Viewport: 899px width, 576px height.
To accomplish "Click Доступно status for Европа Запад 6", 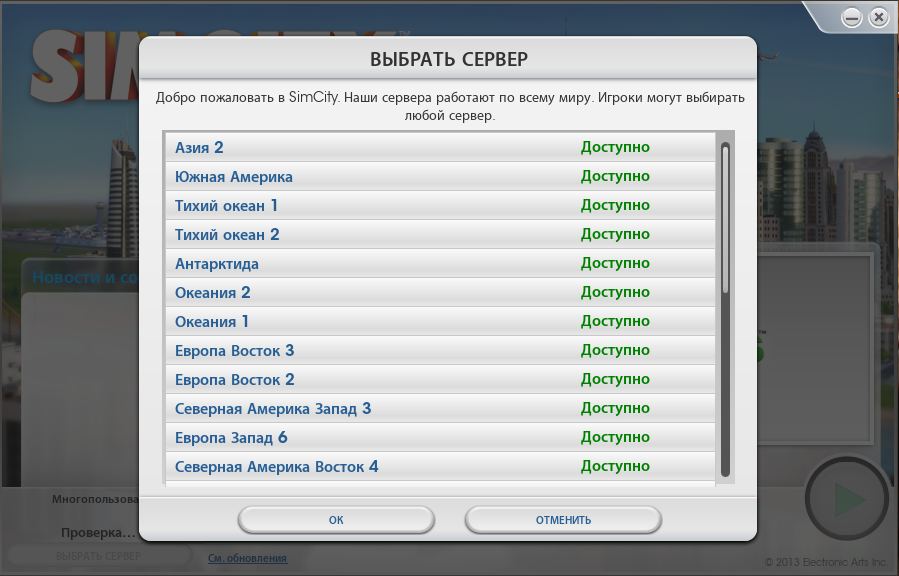I will click(615, 437).
